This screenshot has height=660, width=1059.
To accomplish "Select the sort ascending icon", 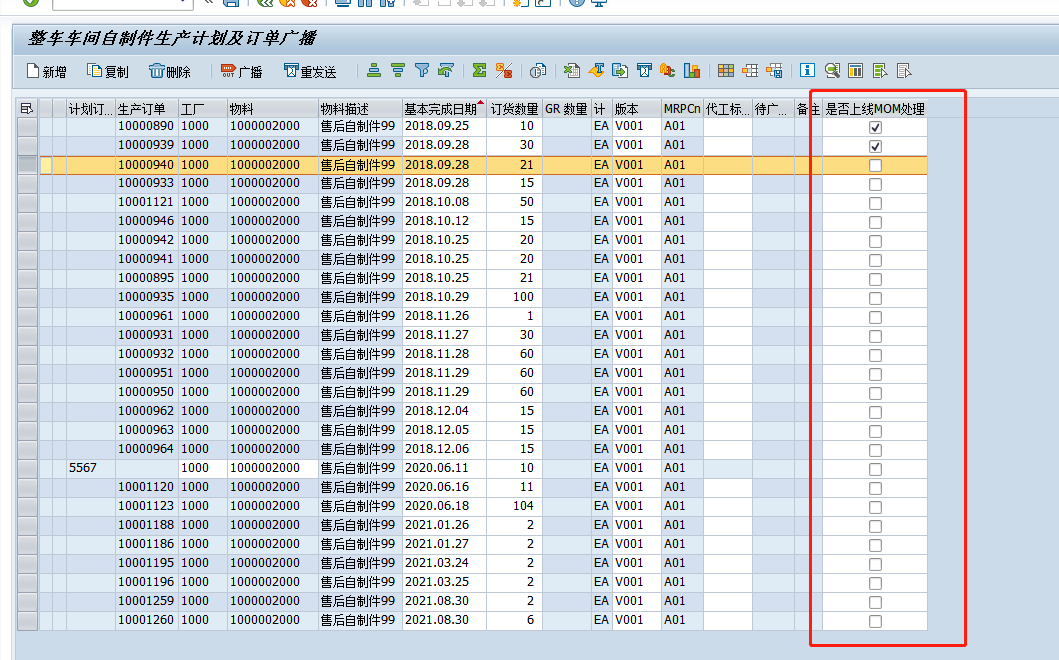I will click(373, 70).
